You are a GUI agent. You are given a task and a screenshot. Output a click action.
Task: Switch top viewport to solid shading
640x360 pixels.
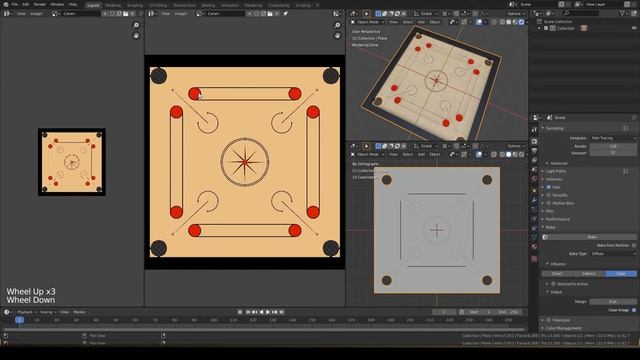509,22
